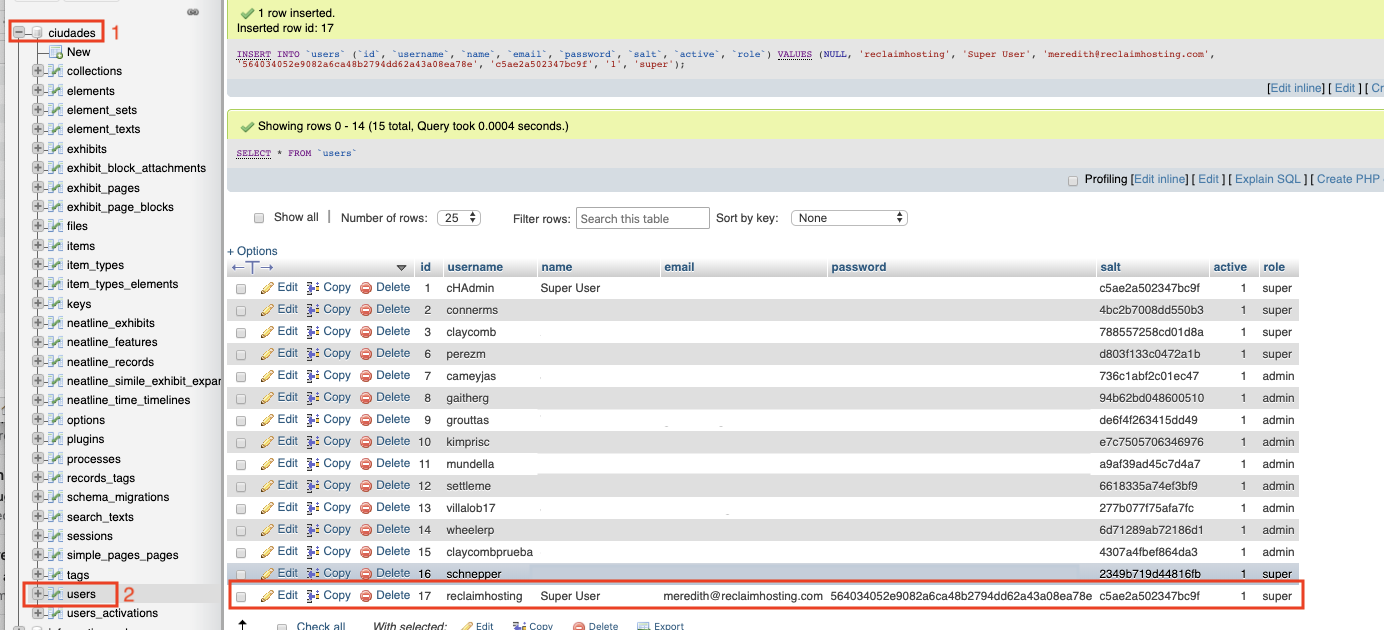Sort by the username column header

pyautogui.click(x=475, y=267)
